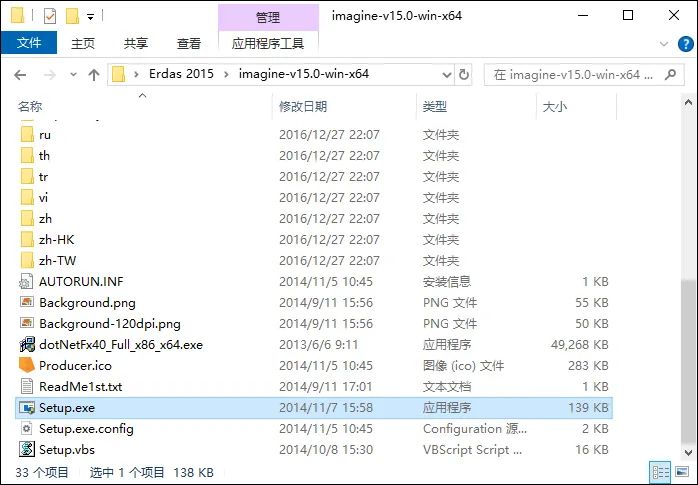698x485 pixels.
Task: Switch to large icons view layout
Action: click(x=682, y=472)
